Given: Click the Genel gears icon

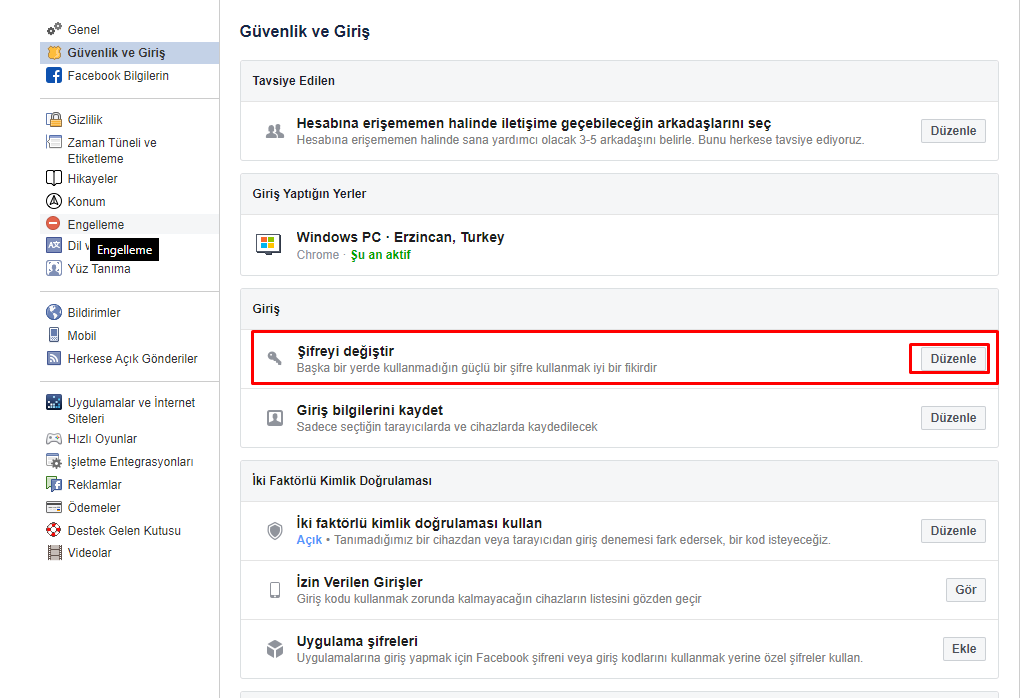Looking at the screenshot, I should pos(54,30).
